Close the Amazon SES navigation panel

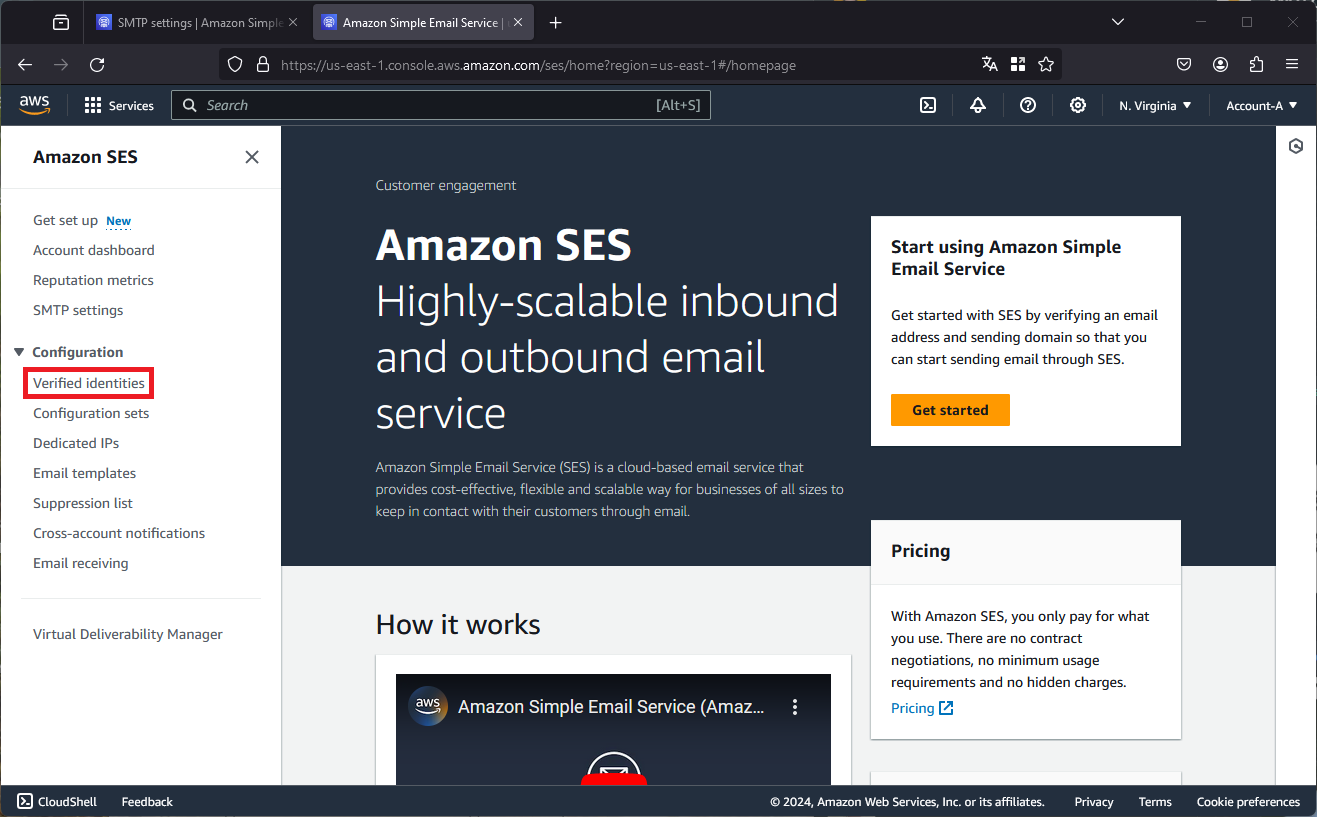pos(252,157)
